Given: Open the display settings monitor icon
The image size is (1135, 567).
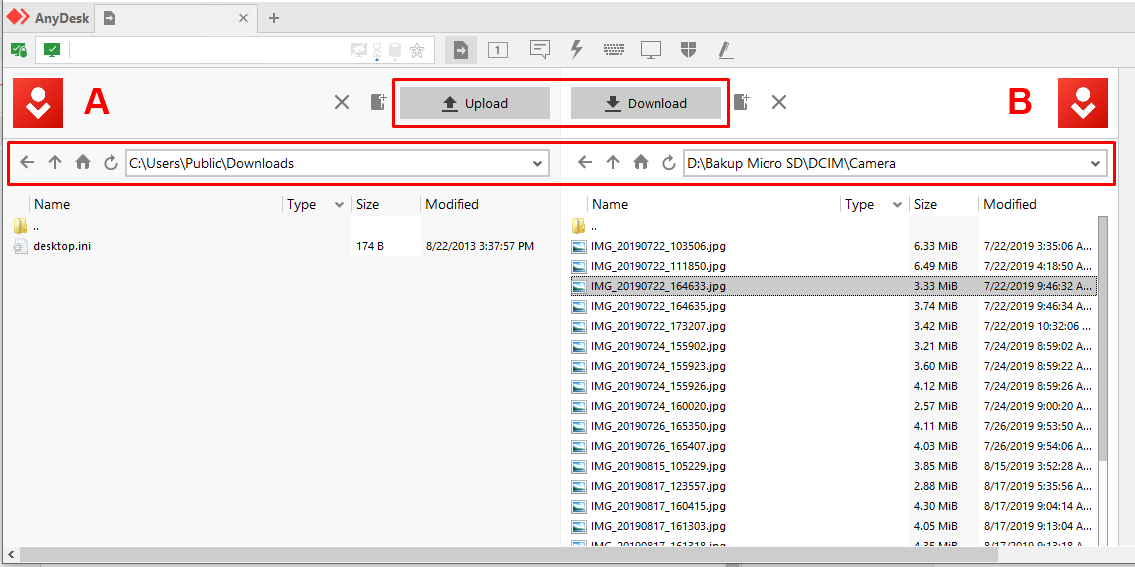Looking at the screenshot, I should [651, 50].
